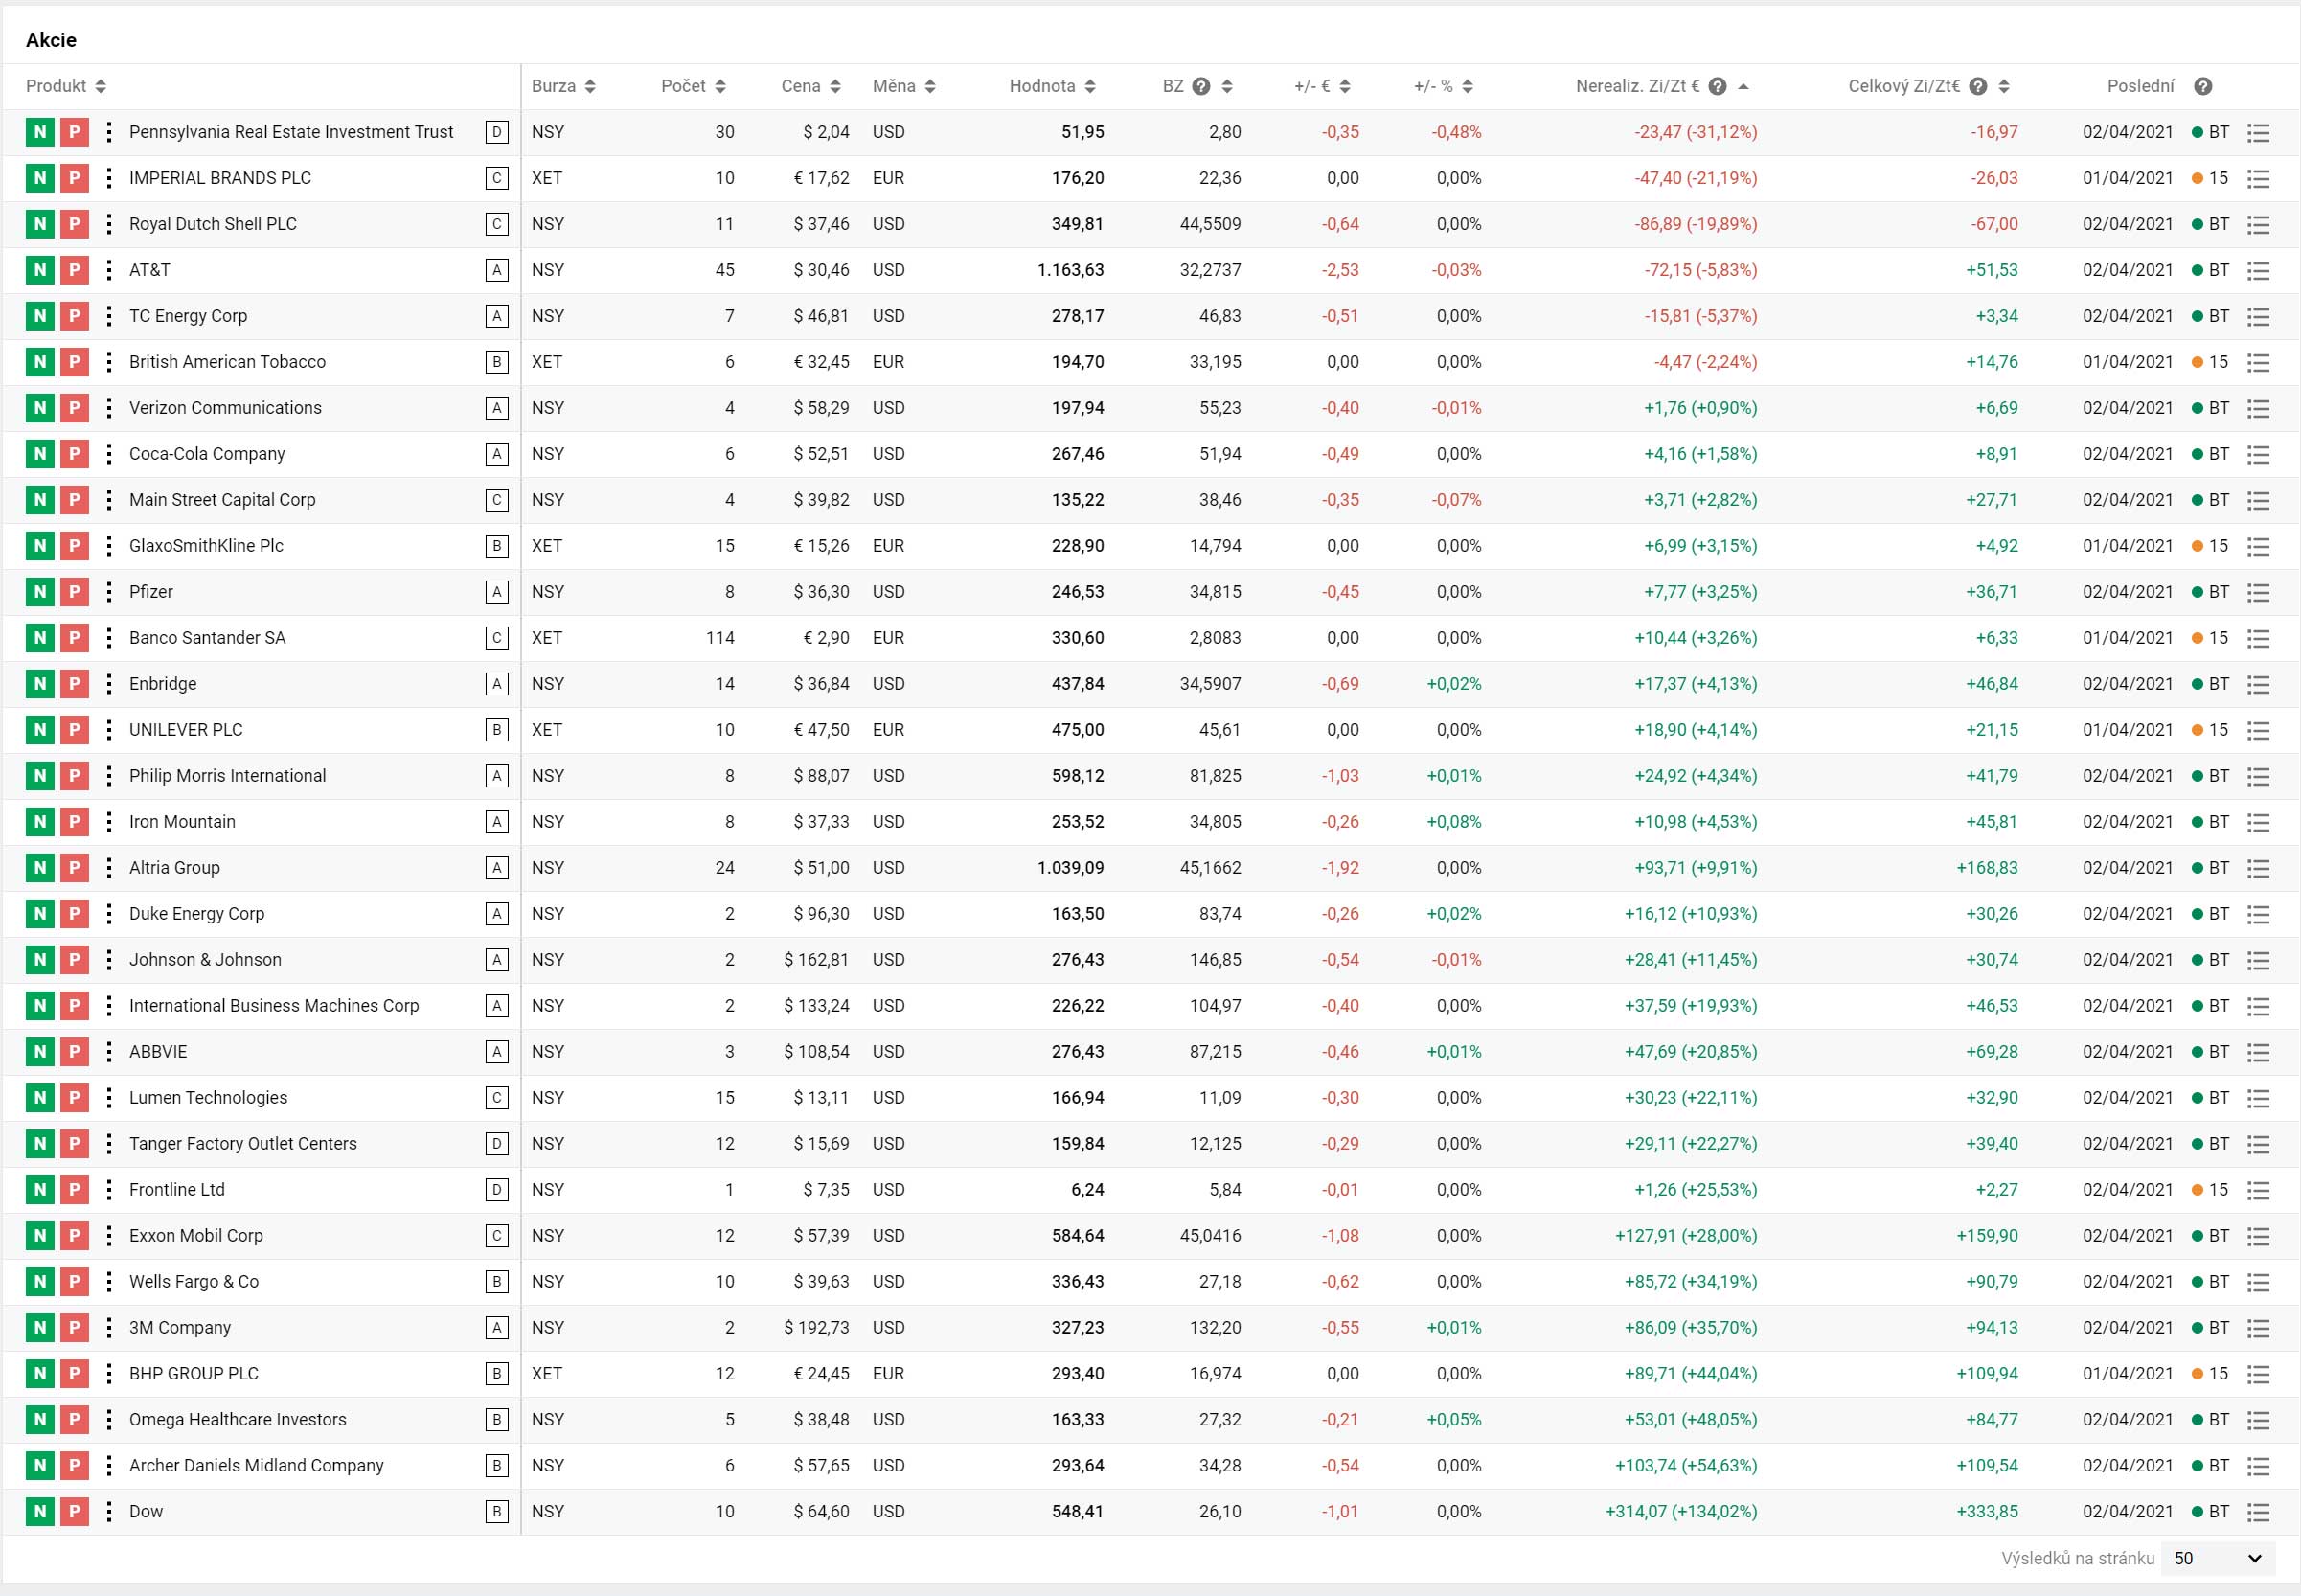The image size is (2301, 1596).
Task: Click the C category badge for Main Street Capital Corp
Action: pyautogui.click(x=497, y=500)
